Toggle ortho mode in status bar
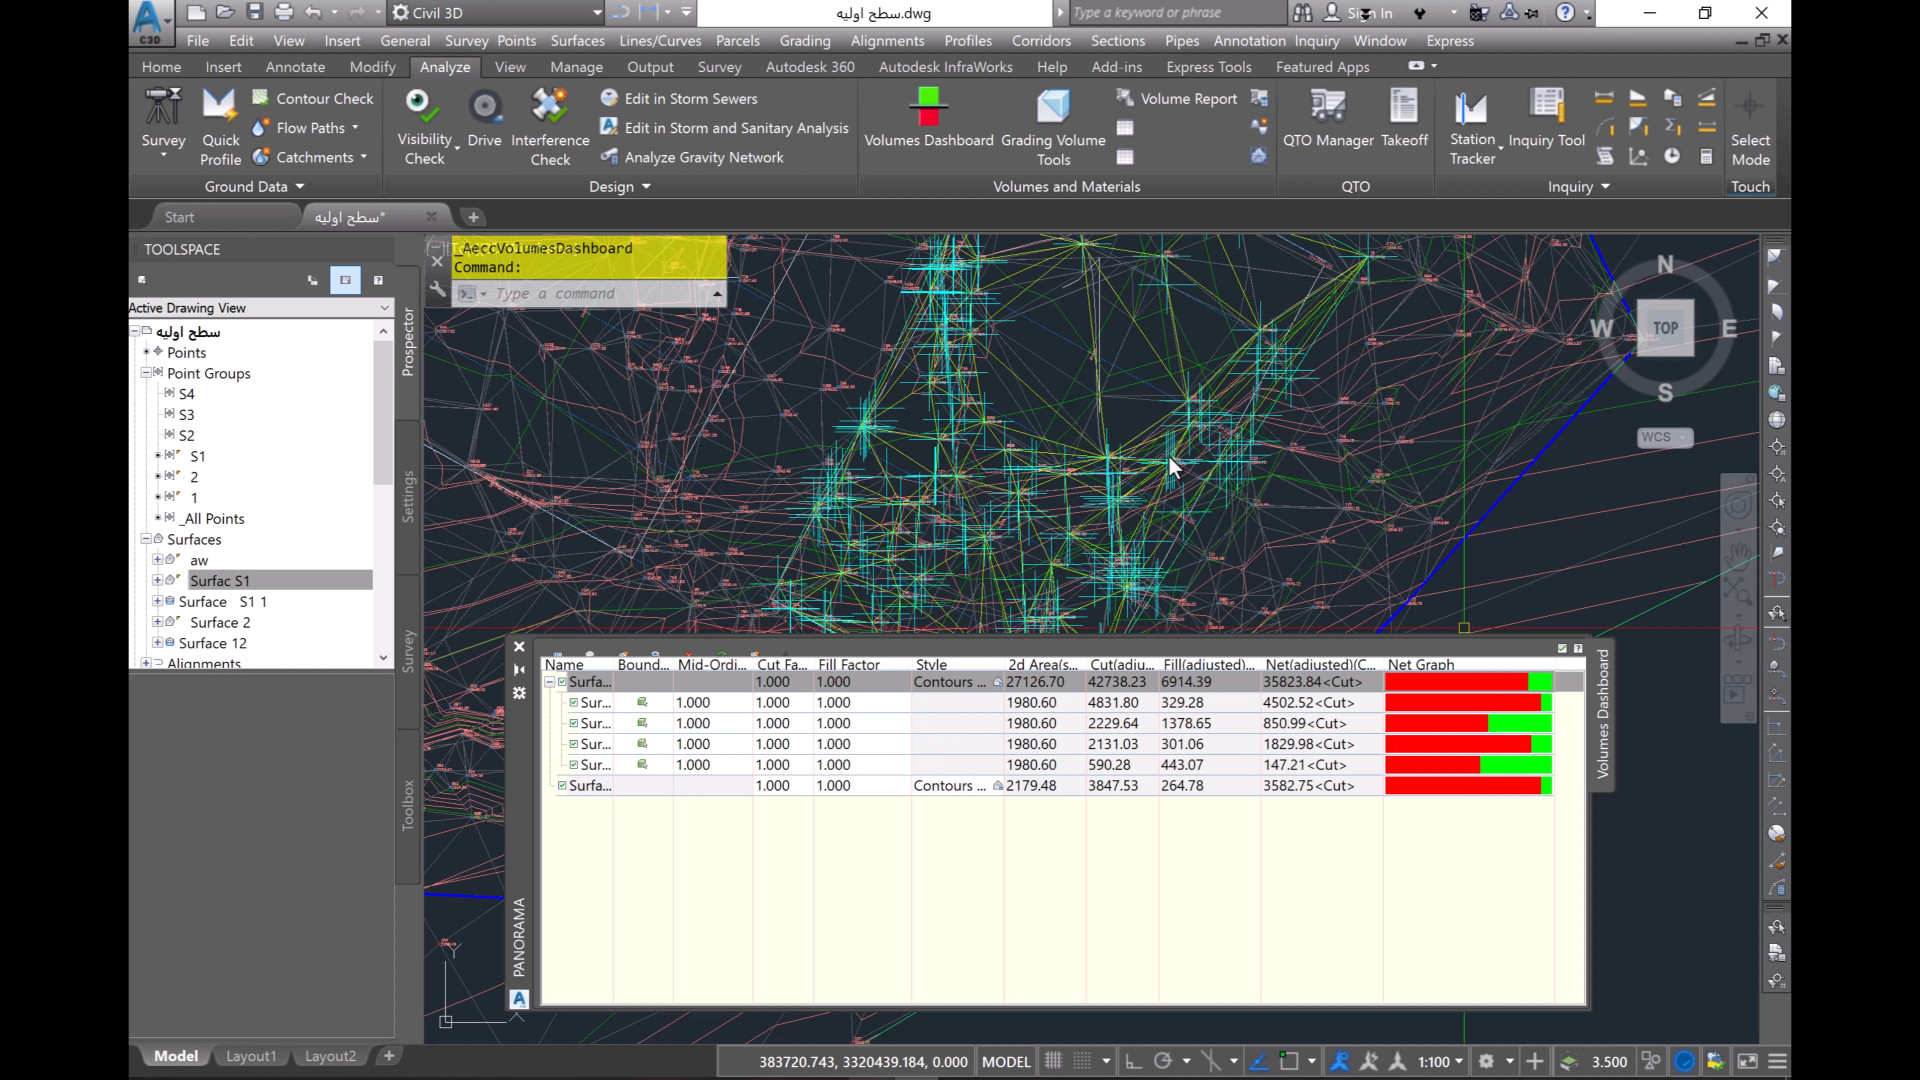This screenshot has width=1920, height=1080. pyautogui.click(x=1133, y=1061)
